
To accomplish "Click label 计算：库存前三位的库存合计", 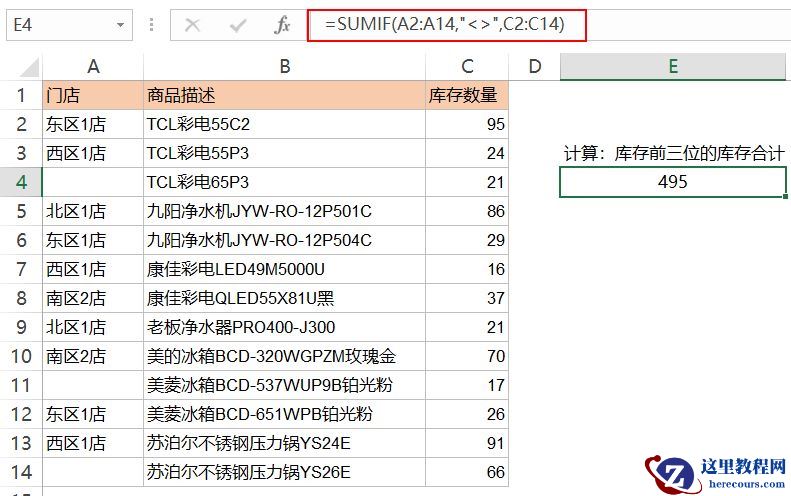I will point(674,153).
